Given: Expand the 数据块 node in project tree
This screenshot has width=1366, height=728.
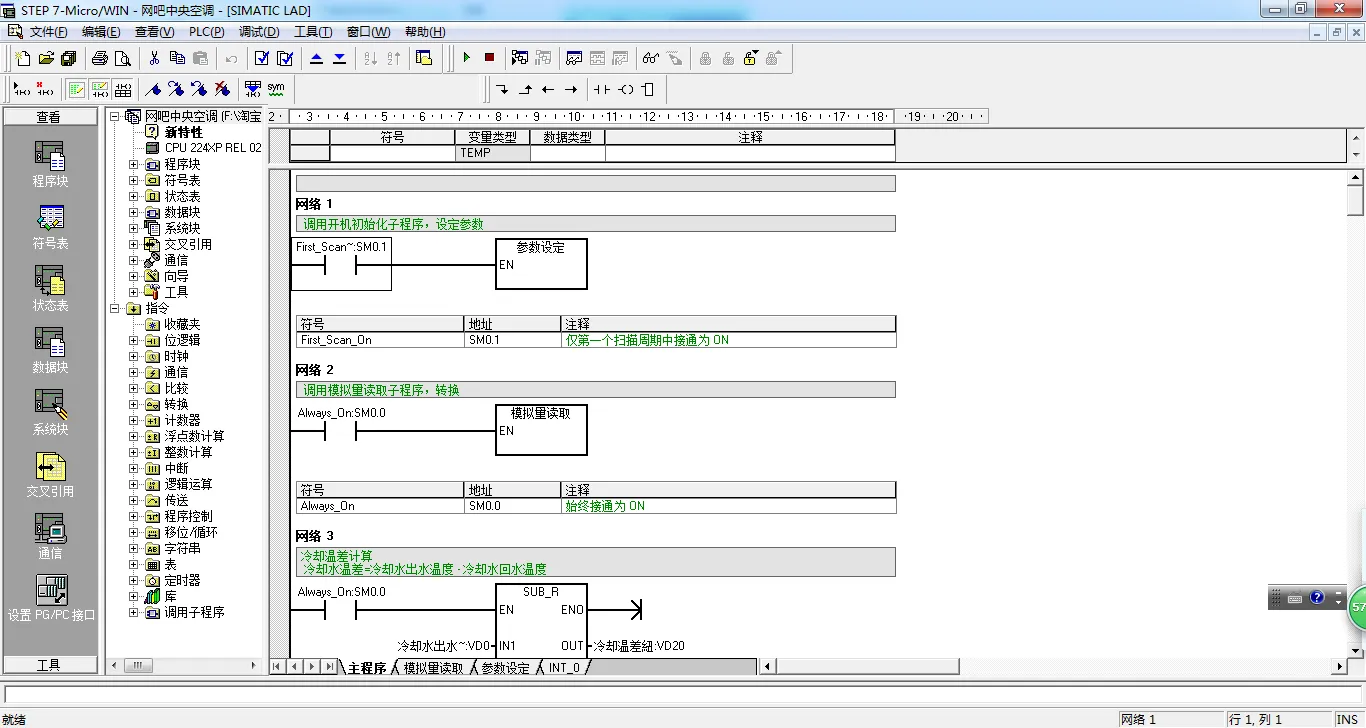Looking at the screenshot, I should (134, 212).
